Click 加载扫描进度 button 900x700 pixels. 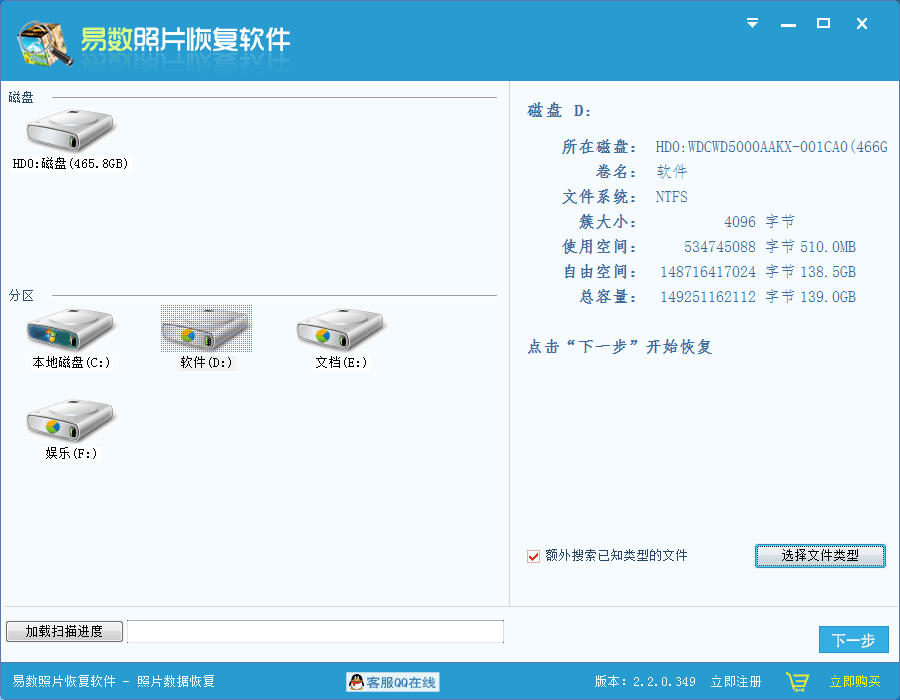click(x=64, y=631)
